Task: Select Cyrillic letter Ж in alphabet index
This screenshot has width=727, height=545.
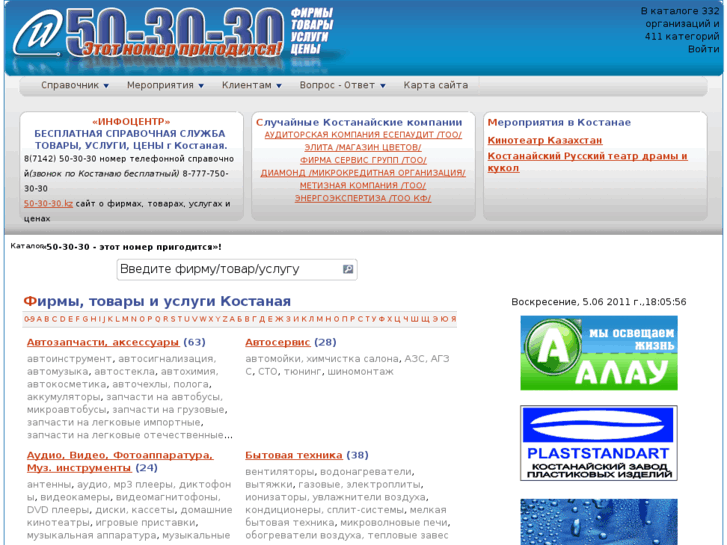Action: pyautogui.click(x=279, y=319)
